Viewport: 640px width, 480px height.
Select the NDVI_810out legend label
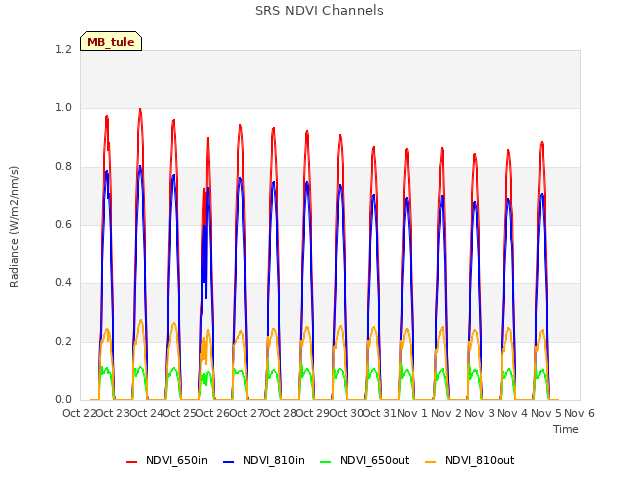point(479,460)
